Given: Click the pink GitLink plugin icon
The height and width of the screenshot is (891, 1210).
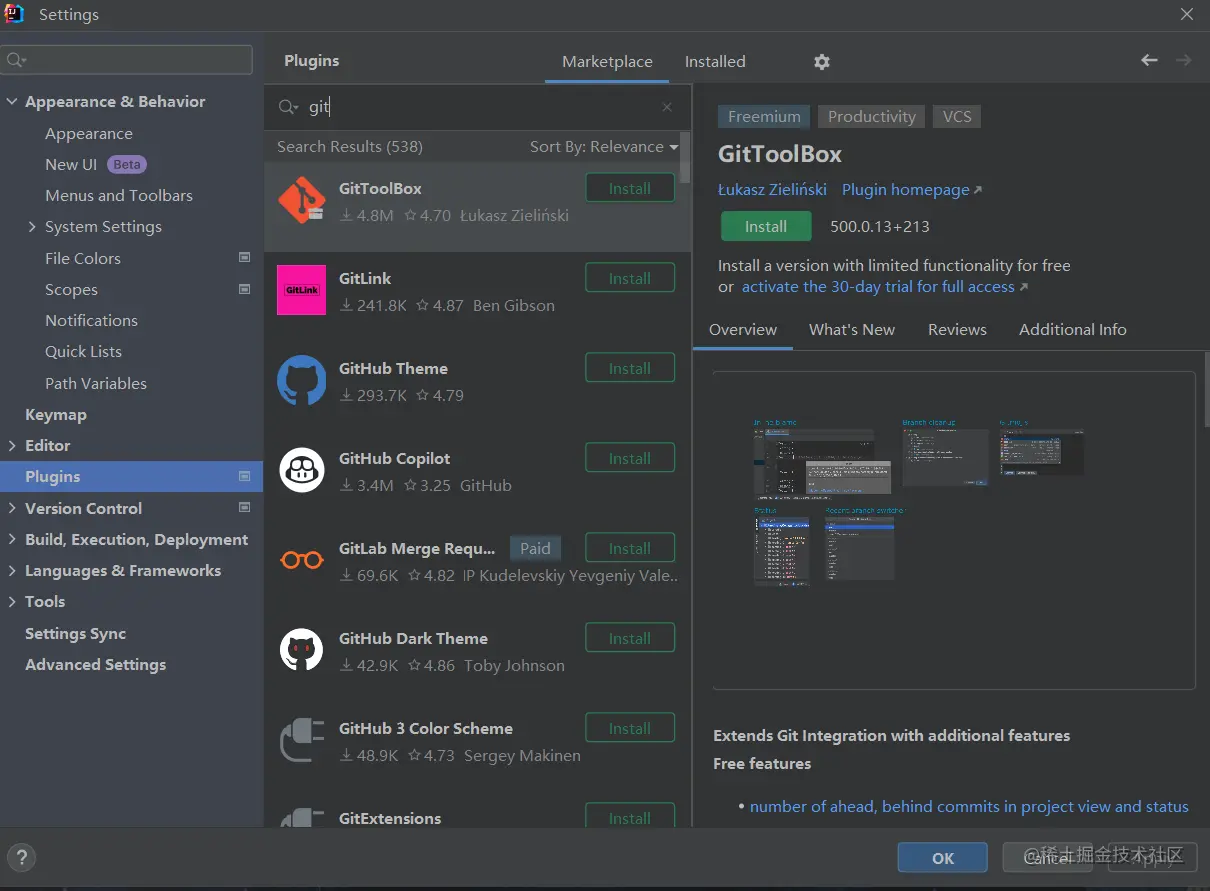Looking at the screenshot, I should [x=301, y=290].
